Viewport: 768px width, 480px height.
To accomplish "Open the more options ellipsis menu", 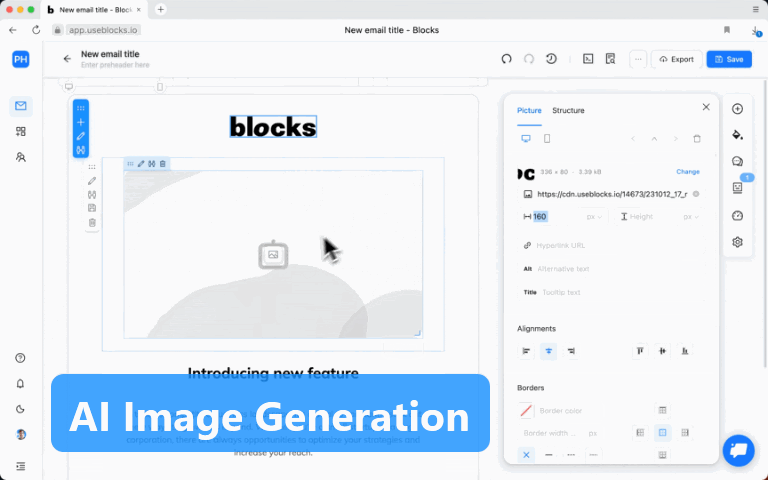I will point(638,59).
